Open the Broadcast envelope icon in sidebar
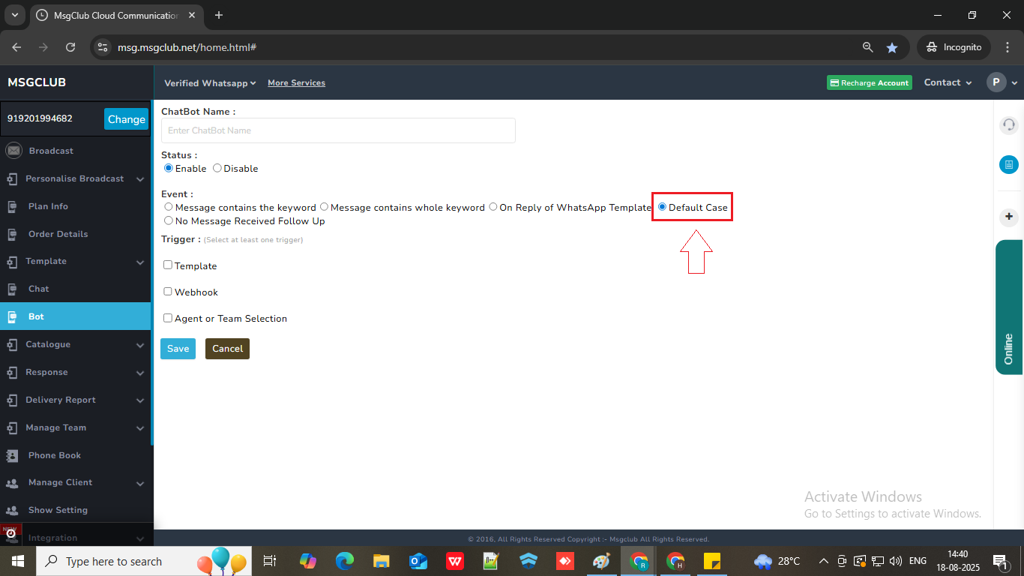The width and height of the screenshot is (1024, 576). click(x=14, y=151)
